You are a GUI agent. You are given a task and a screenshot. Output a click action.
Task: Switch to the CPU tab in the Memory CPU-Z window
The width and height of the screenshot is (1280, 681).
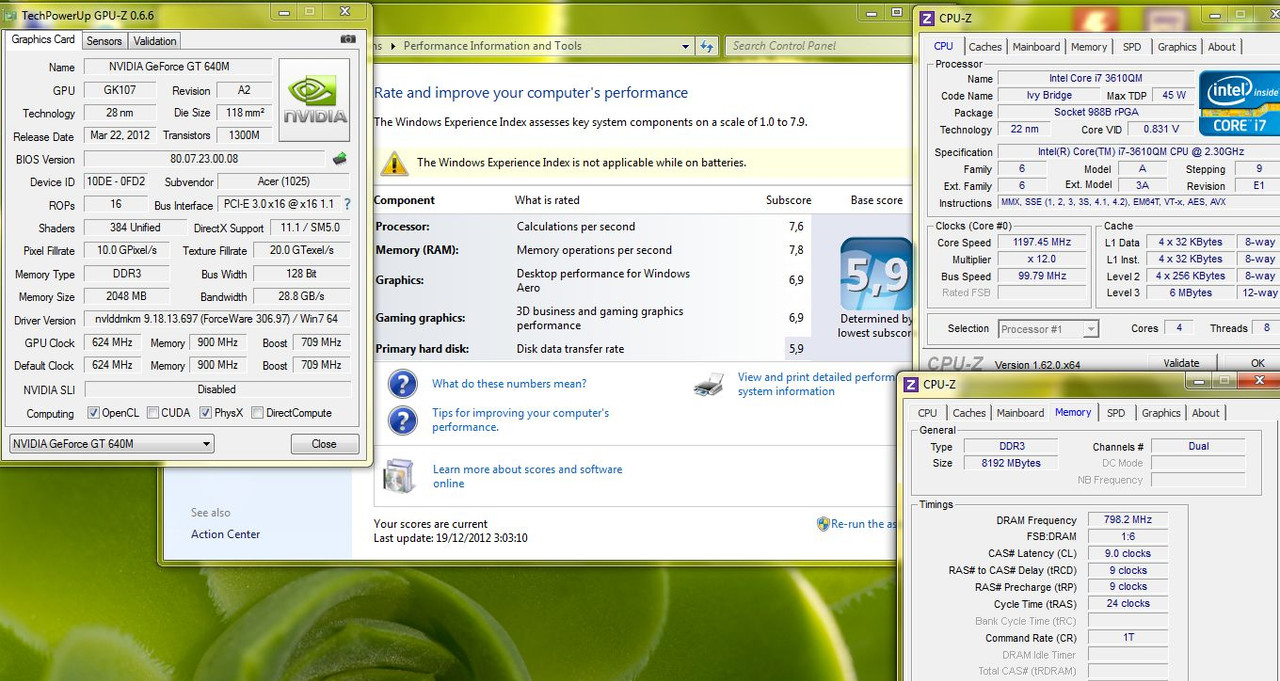928,413
